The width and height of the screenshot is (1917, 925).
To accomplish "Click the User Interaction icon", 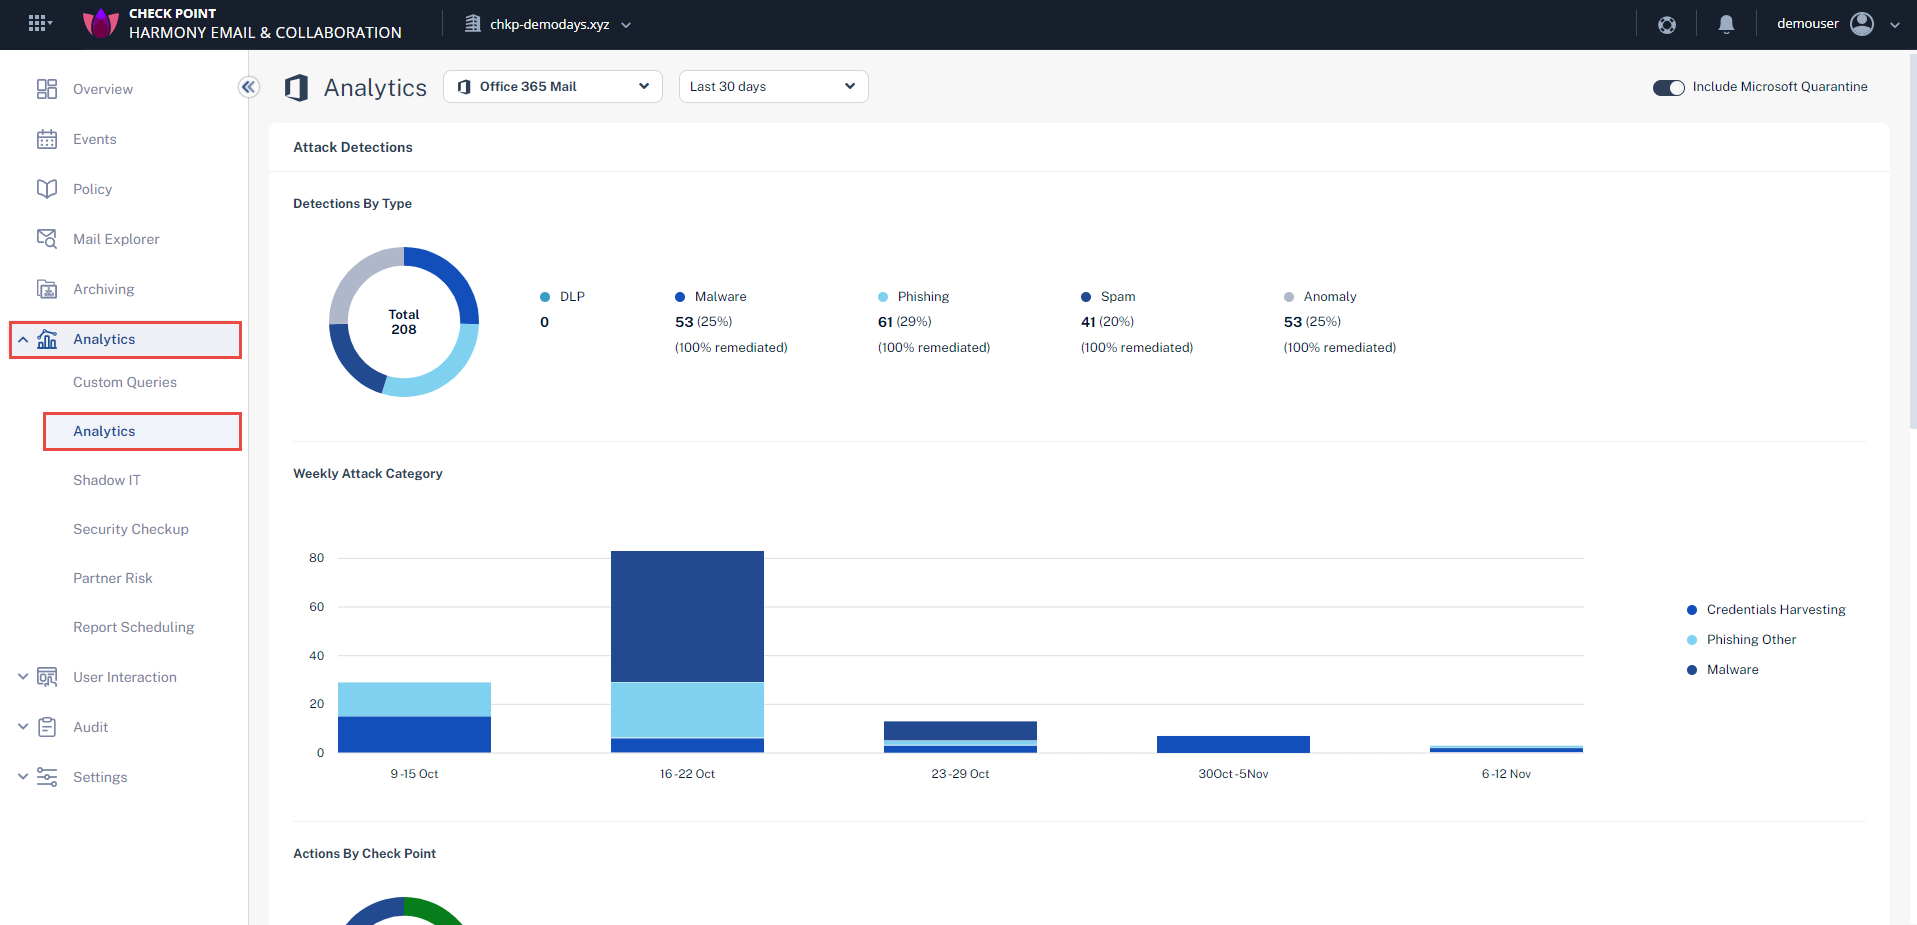I will tap(47, 677).
